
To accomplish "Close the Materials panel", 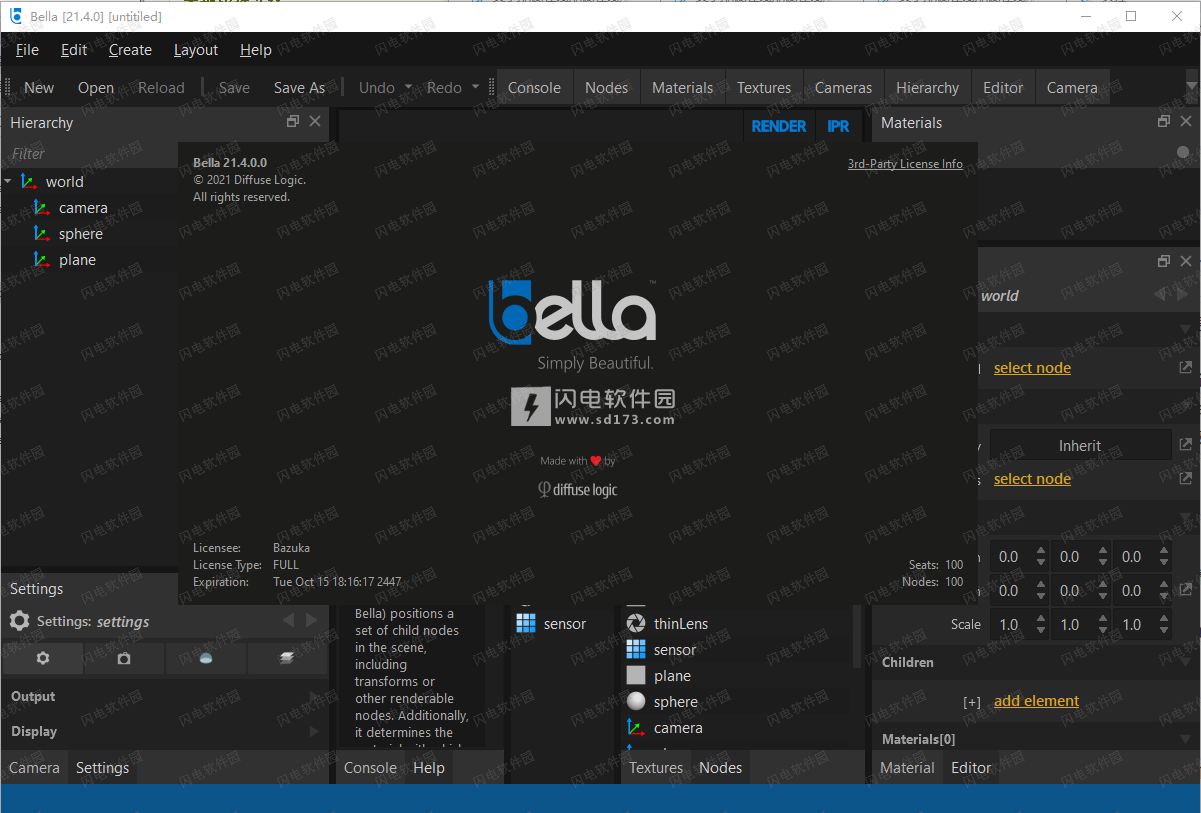I will pos(1185,122).
